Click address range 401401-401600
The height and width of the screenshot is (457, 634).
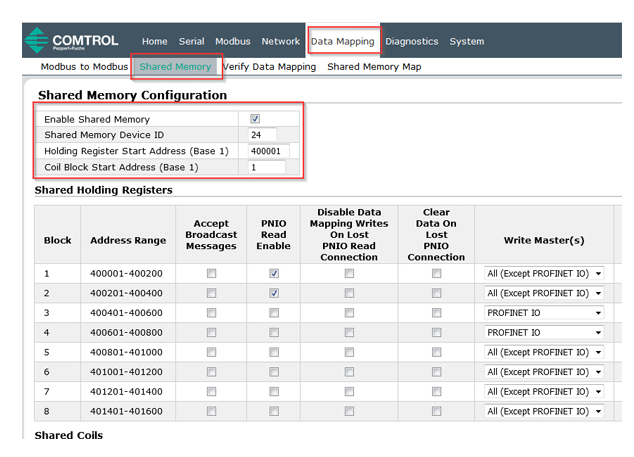click(x=126, y=411)
